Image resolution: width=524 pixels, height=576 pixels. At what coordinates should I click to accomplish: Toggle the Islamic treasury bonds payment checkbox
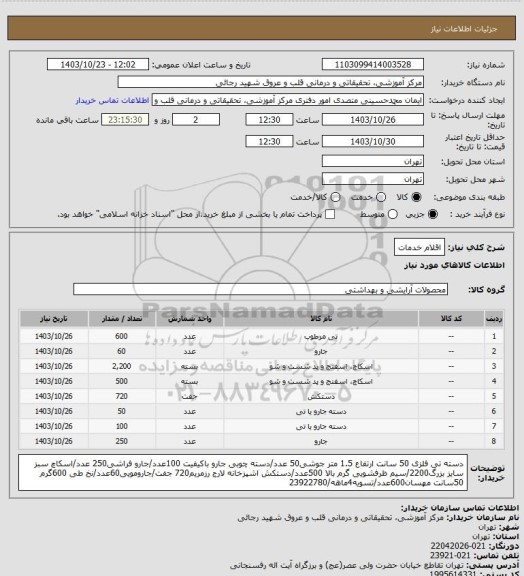coord(330,214)
